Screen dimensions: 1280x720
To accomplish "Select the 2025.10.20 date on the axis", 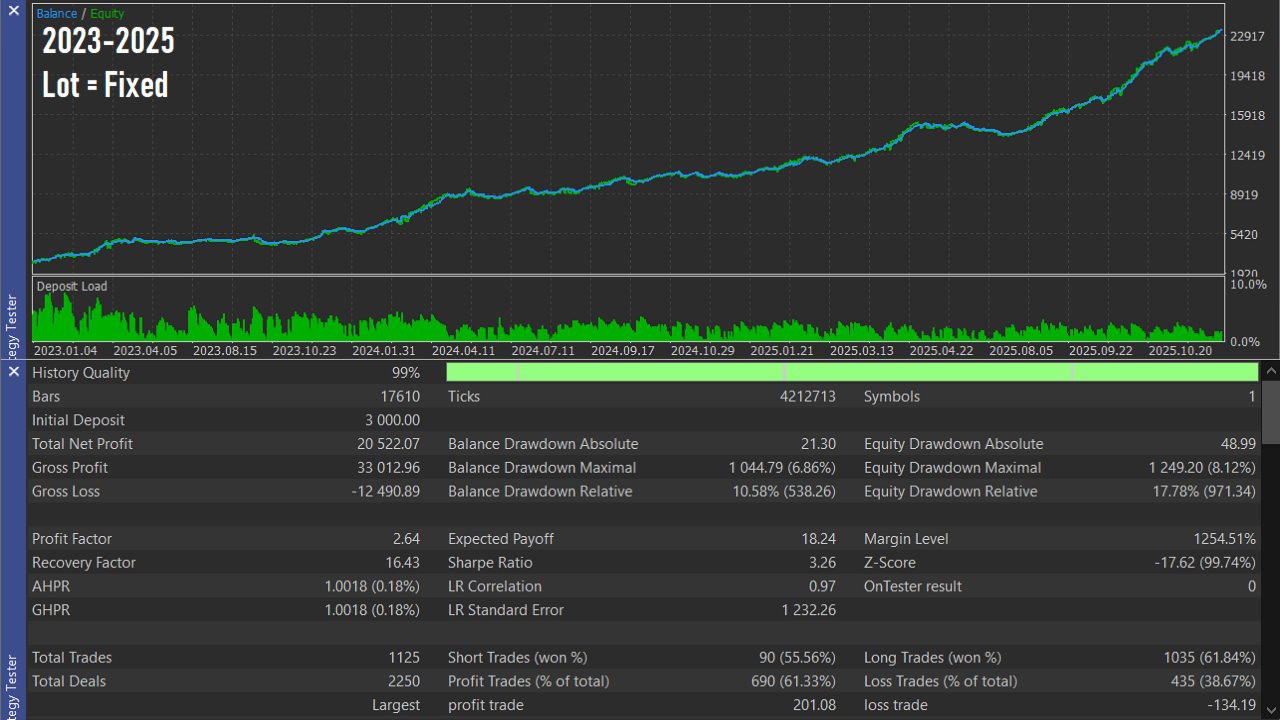I will [x=1180, y=351].
